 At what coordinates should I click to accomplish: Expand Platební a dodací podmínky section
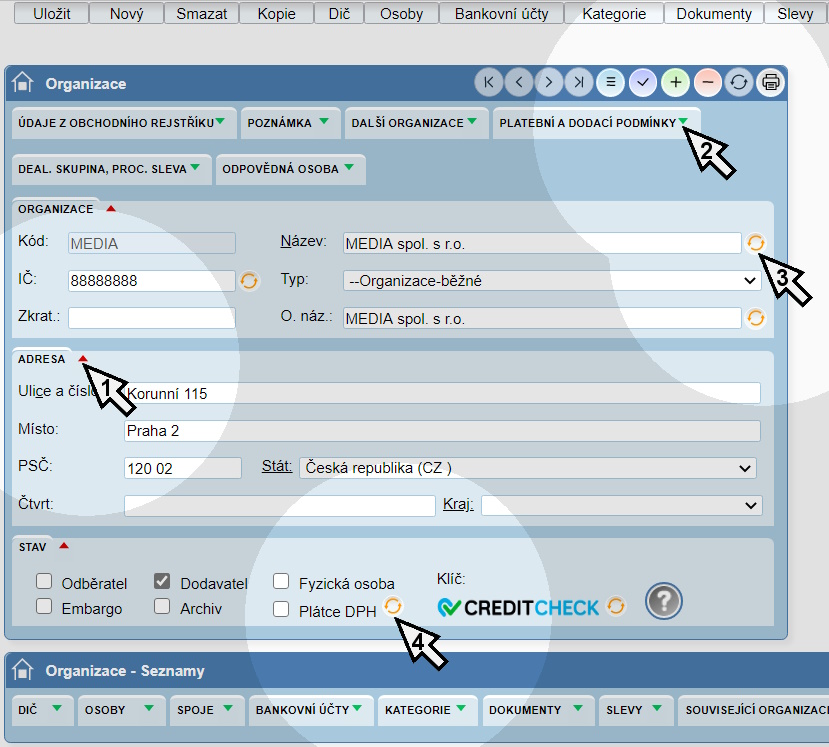coord(596,123)
